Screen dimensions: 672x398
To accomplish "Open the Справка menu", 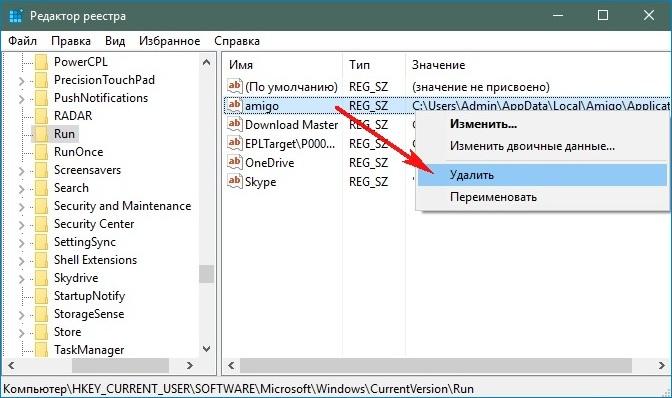I will [237, 41].
